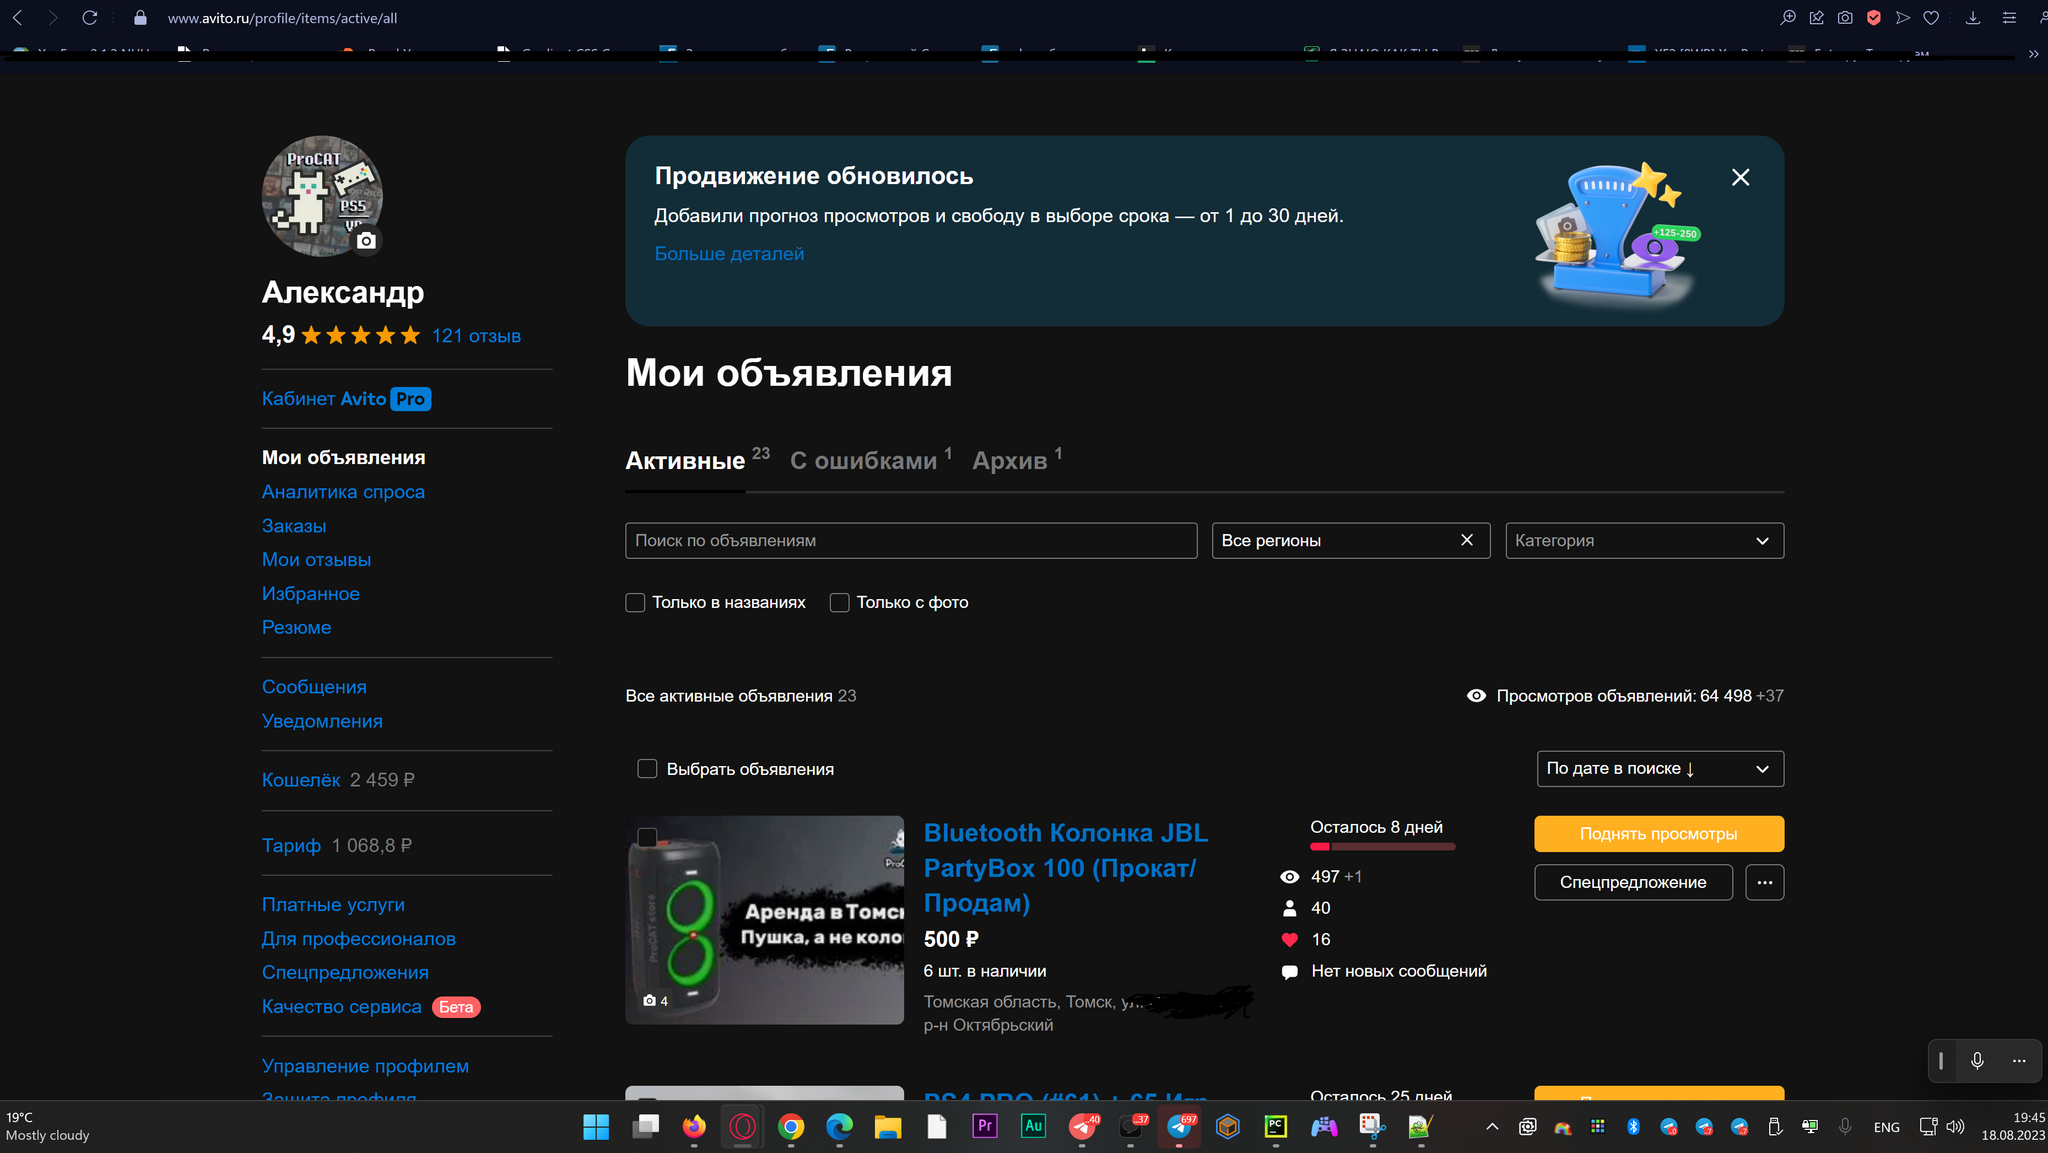Click Поднять просмотры for JBL listing
Screen dimensions: 2048x1153
(x=1659, y=834)
